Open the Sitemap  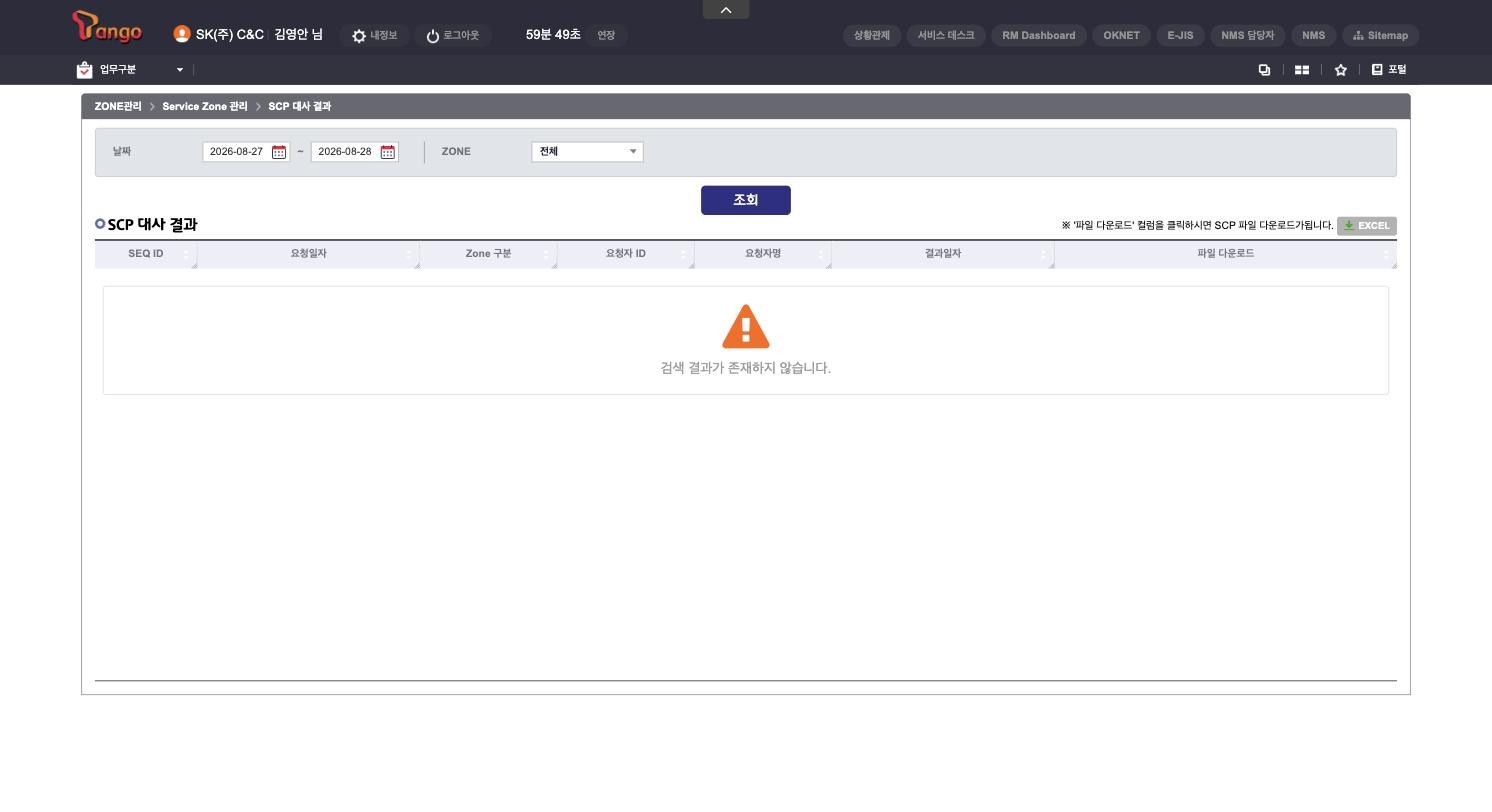pos(1381,35)
